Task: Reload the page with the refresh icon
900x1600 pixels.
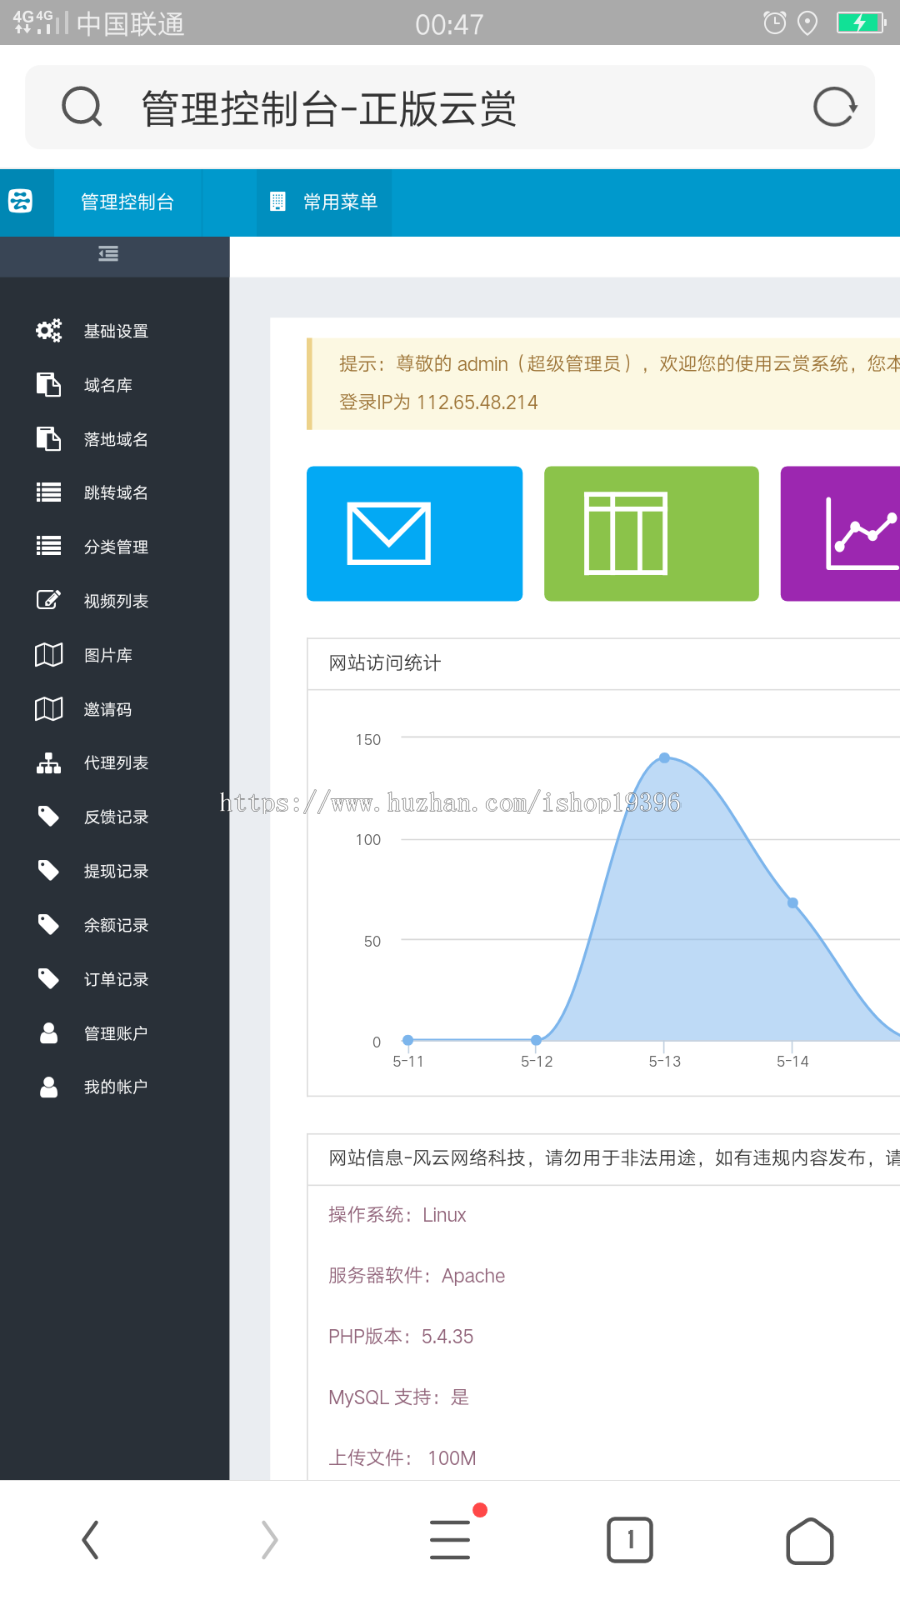Action: (x=835, y=107)
